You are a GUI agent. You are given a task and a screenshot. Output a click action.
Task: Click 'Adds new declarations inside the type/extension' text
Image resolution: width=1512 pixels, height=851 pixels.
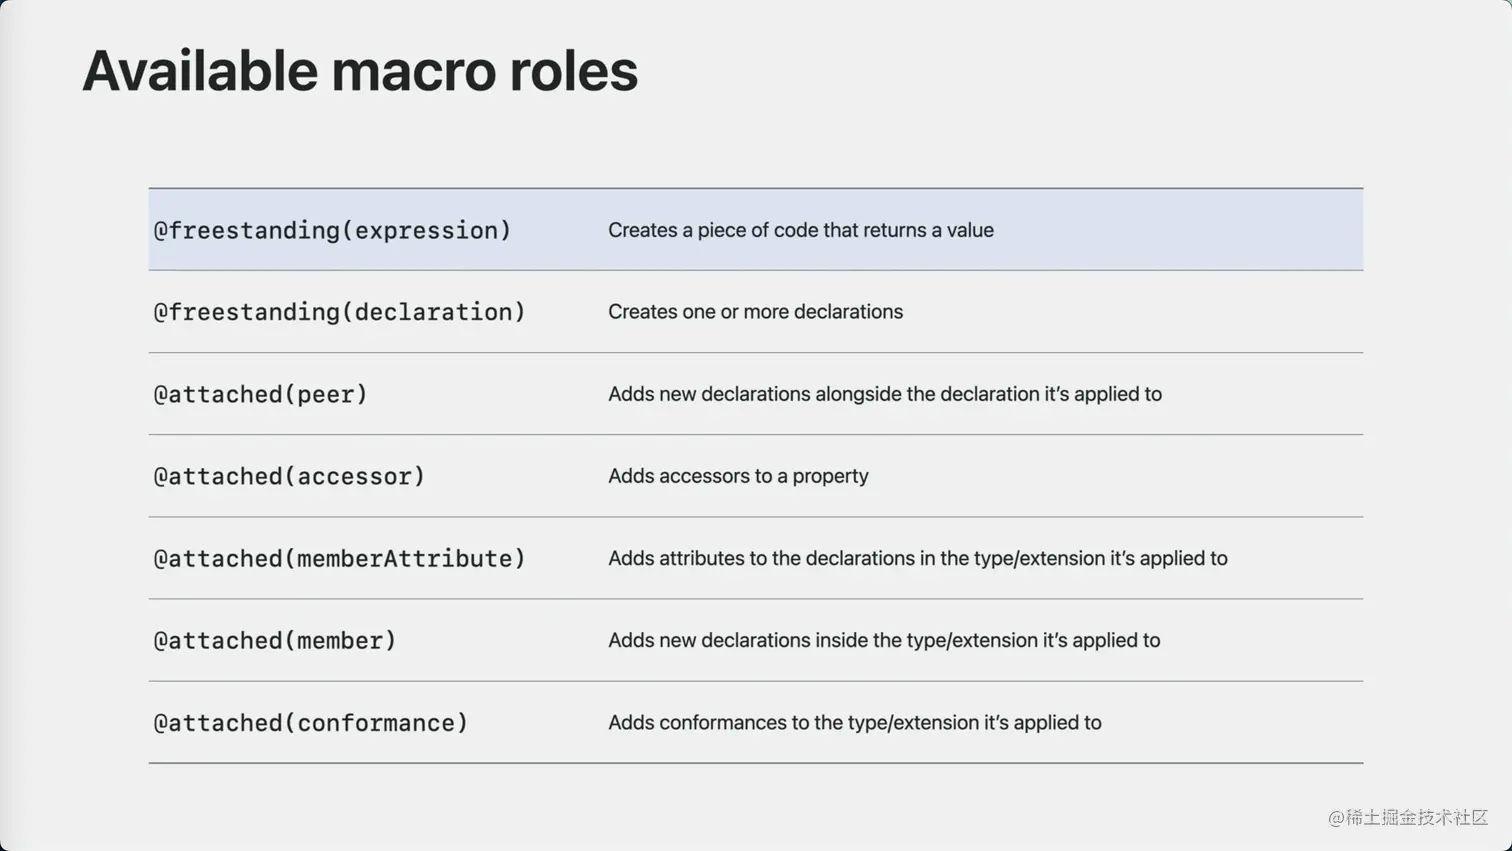[884, 640]
